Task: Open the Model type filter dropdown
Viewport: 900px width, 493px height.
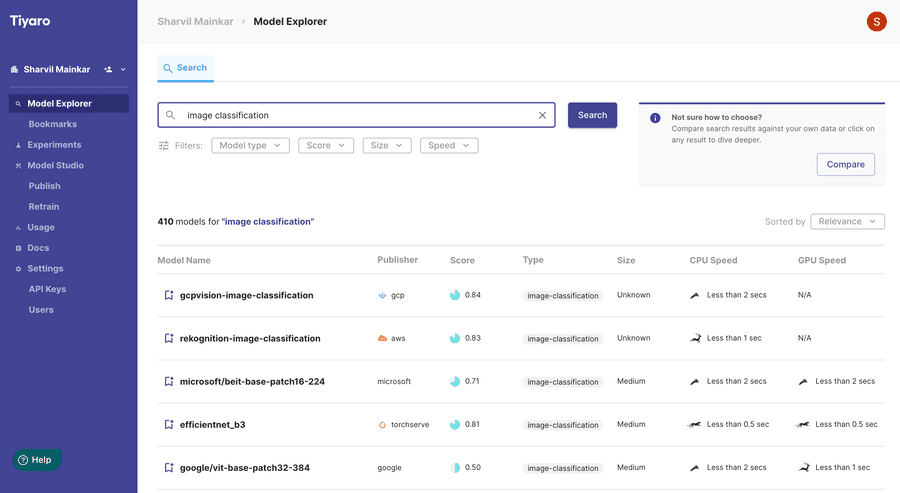Action: pos(250,146)
